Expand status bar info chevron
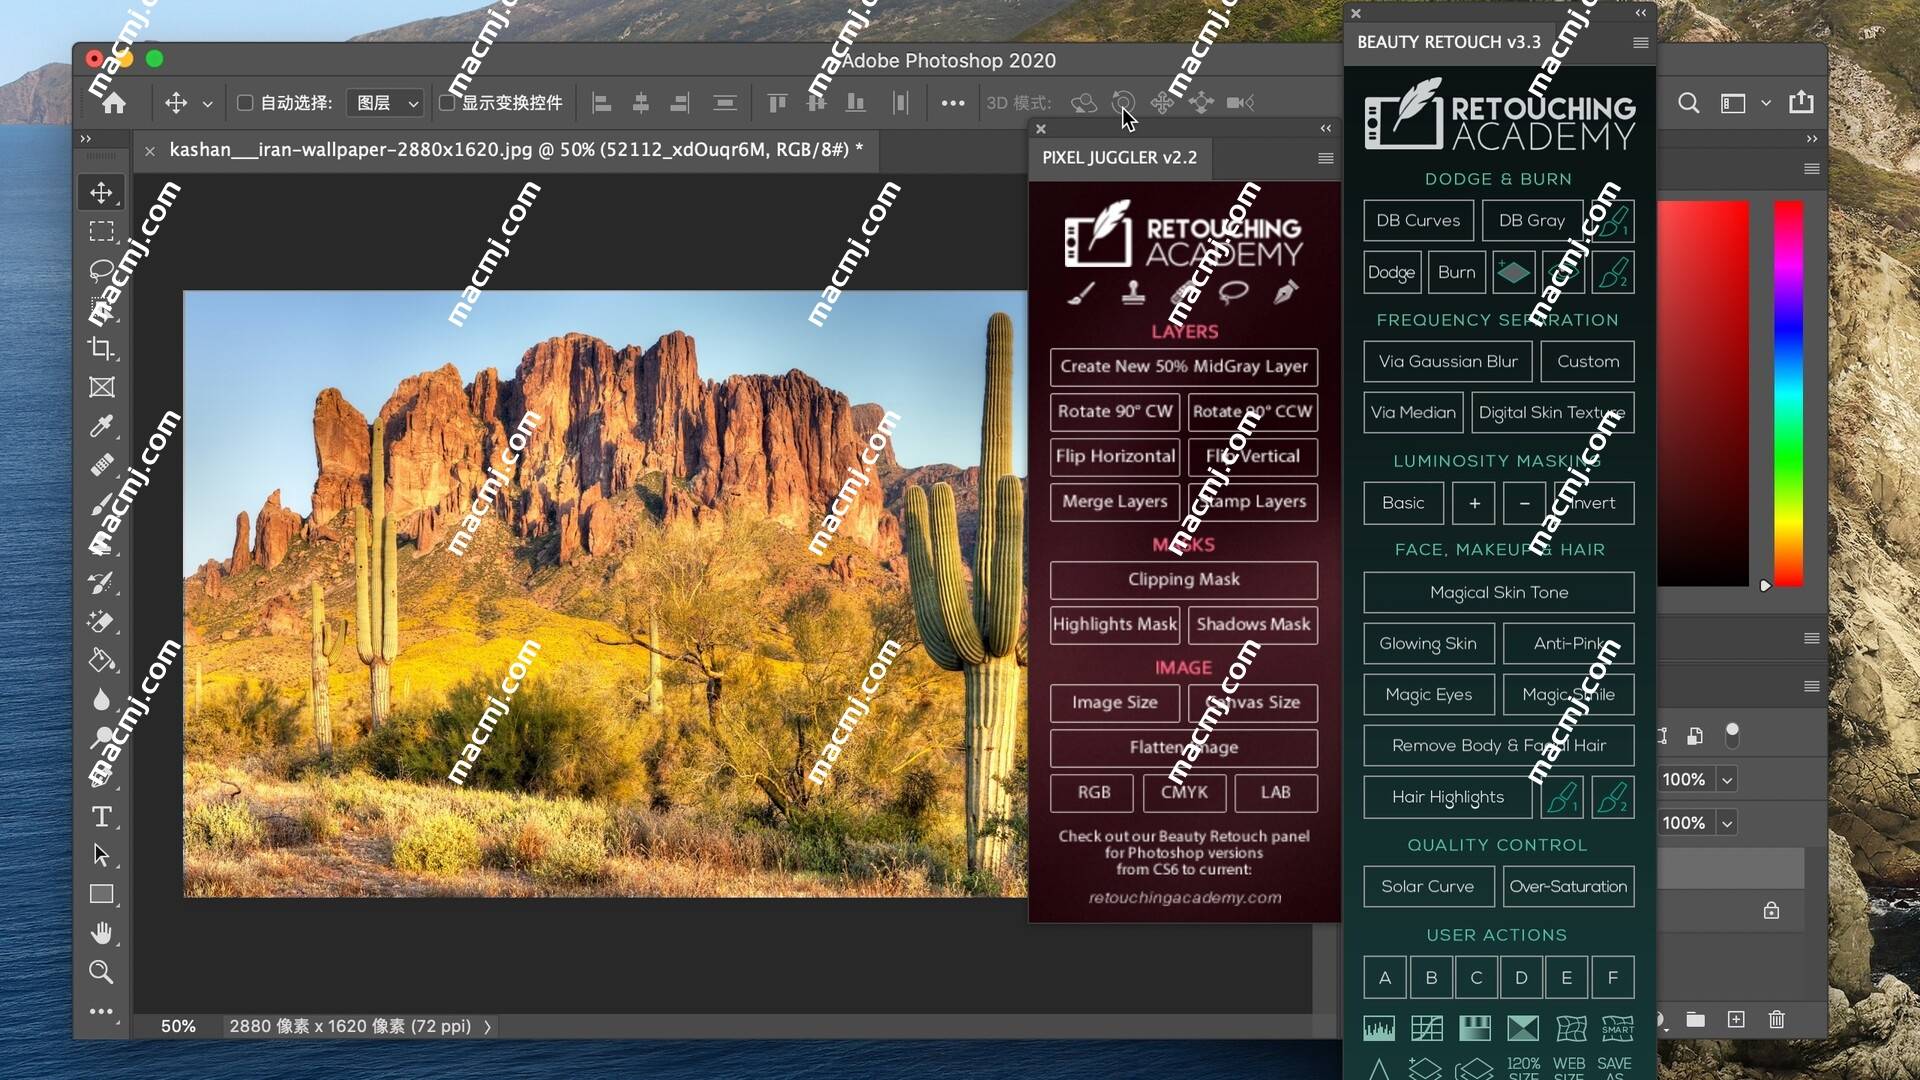 (x=488, y=1027)
